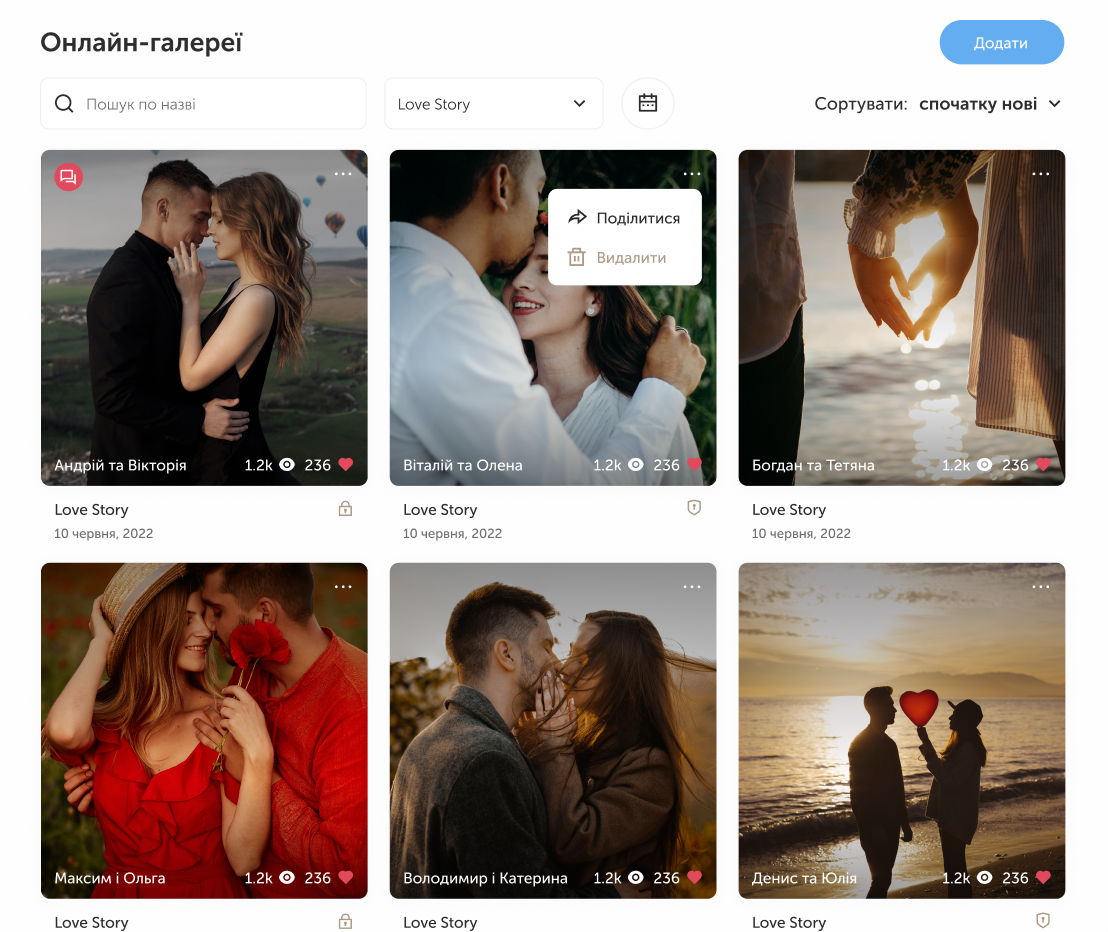Click the 'Пошук по назві' search field

click(215, 104)
